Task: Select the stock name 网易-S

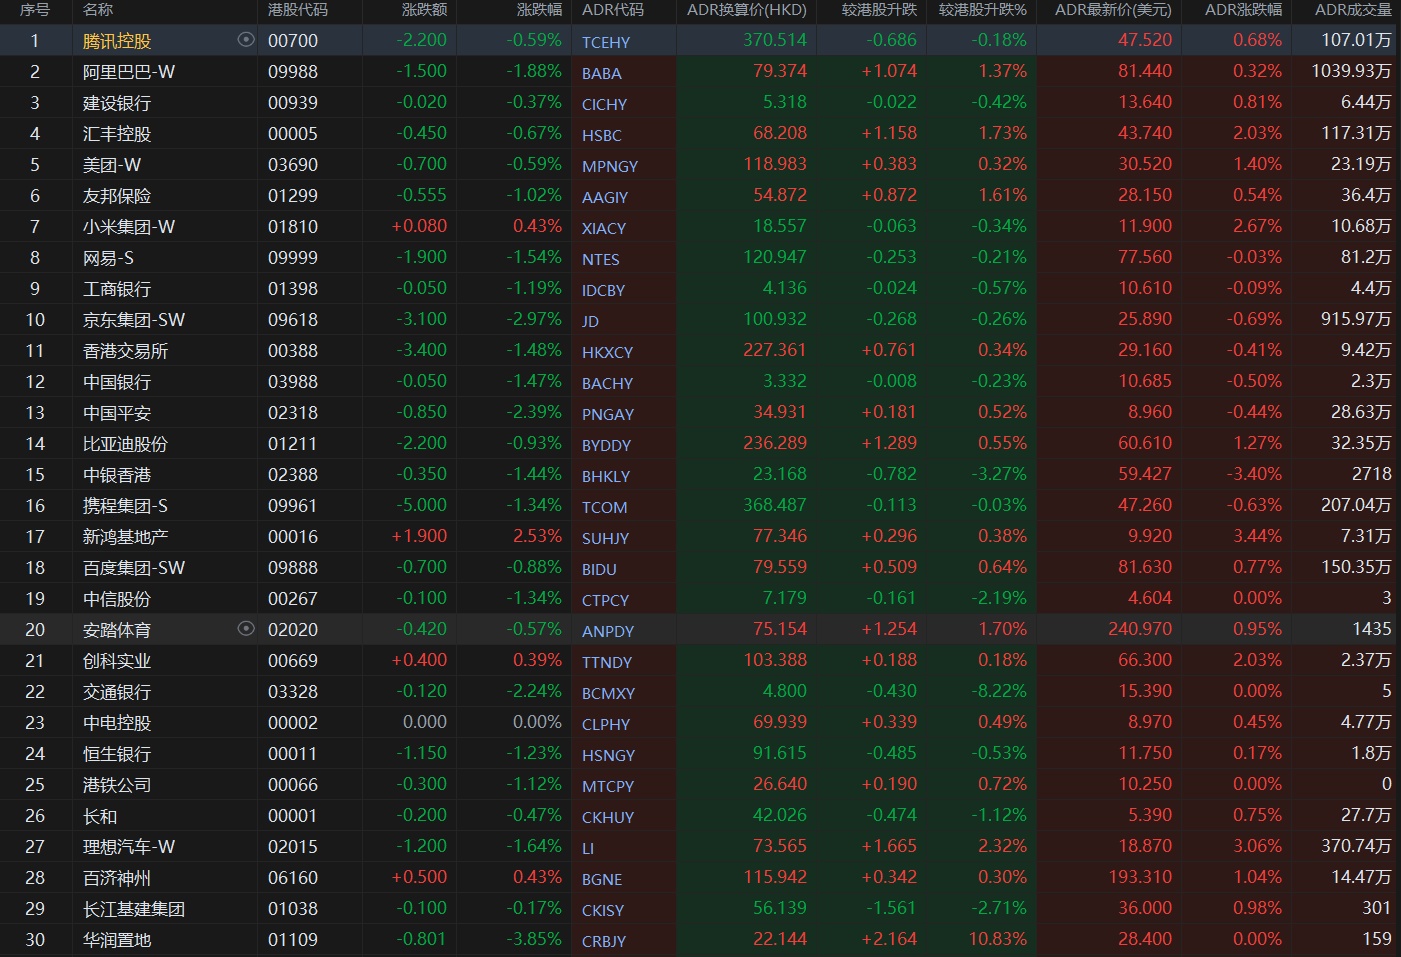Action: tap(108, 258)
